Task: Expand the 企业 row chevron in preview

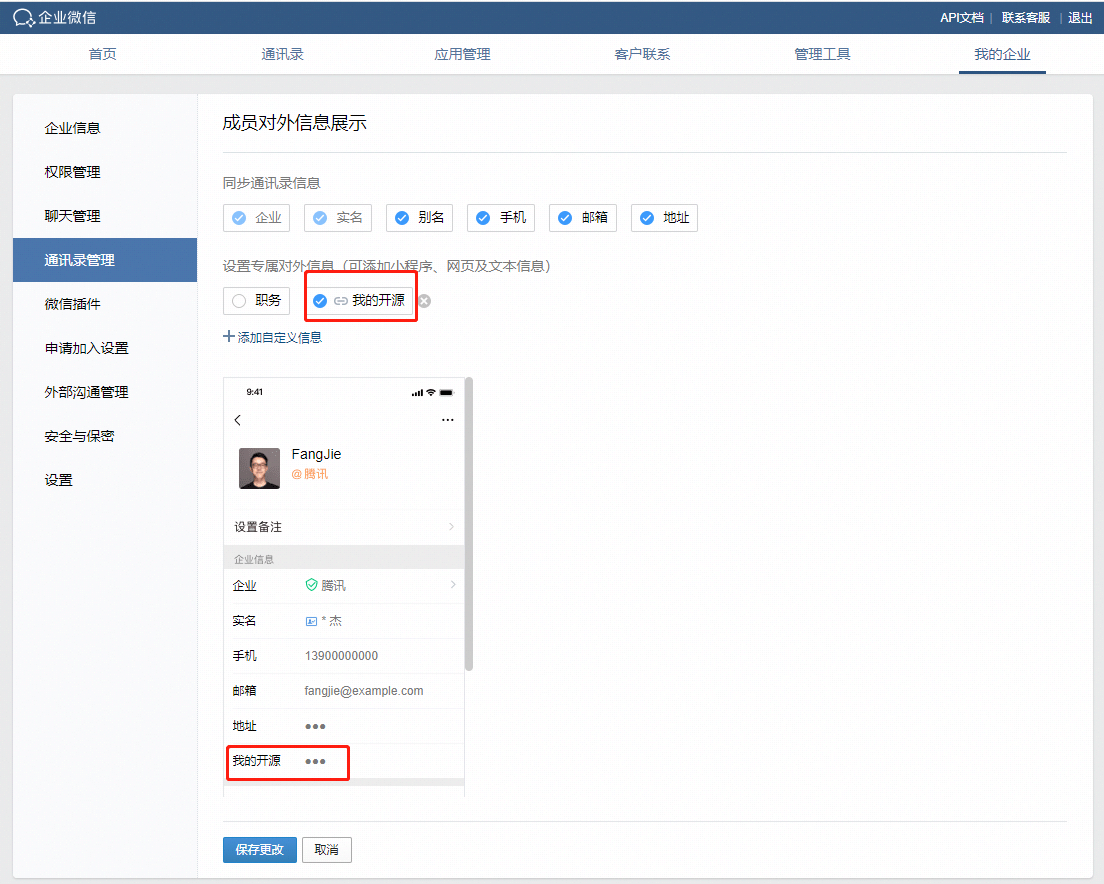Action: [x=453, y=585]
